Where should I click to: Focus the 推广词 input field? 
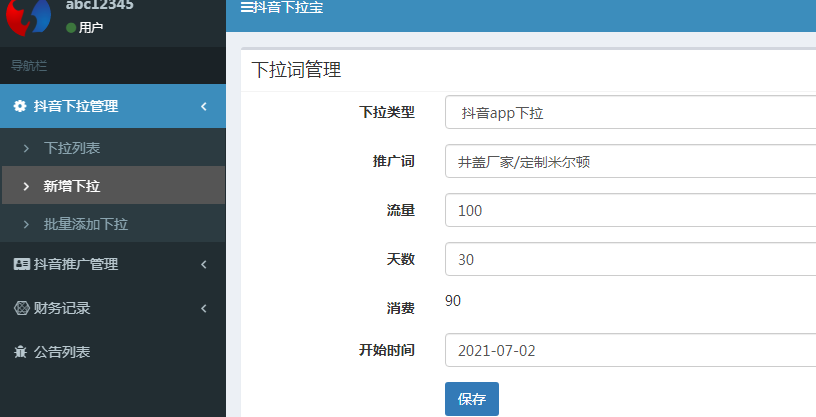coord(630,161)
